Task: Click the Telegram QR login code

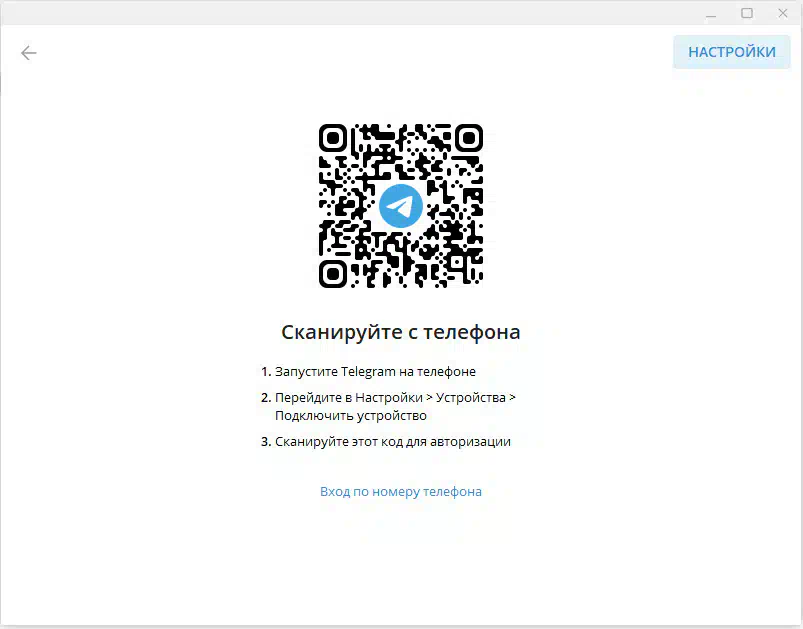Action: [400, 206]
